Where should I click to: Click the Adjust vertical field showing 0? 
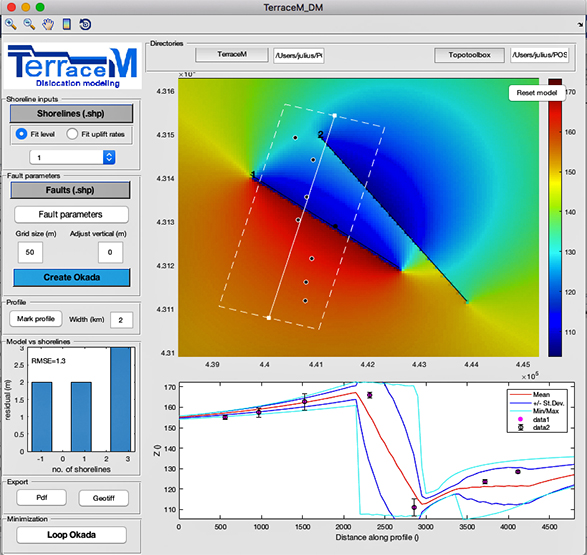pos(110,252)
